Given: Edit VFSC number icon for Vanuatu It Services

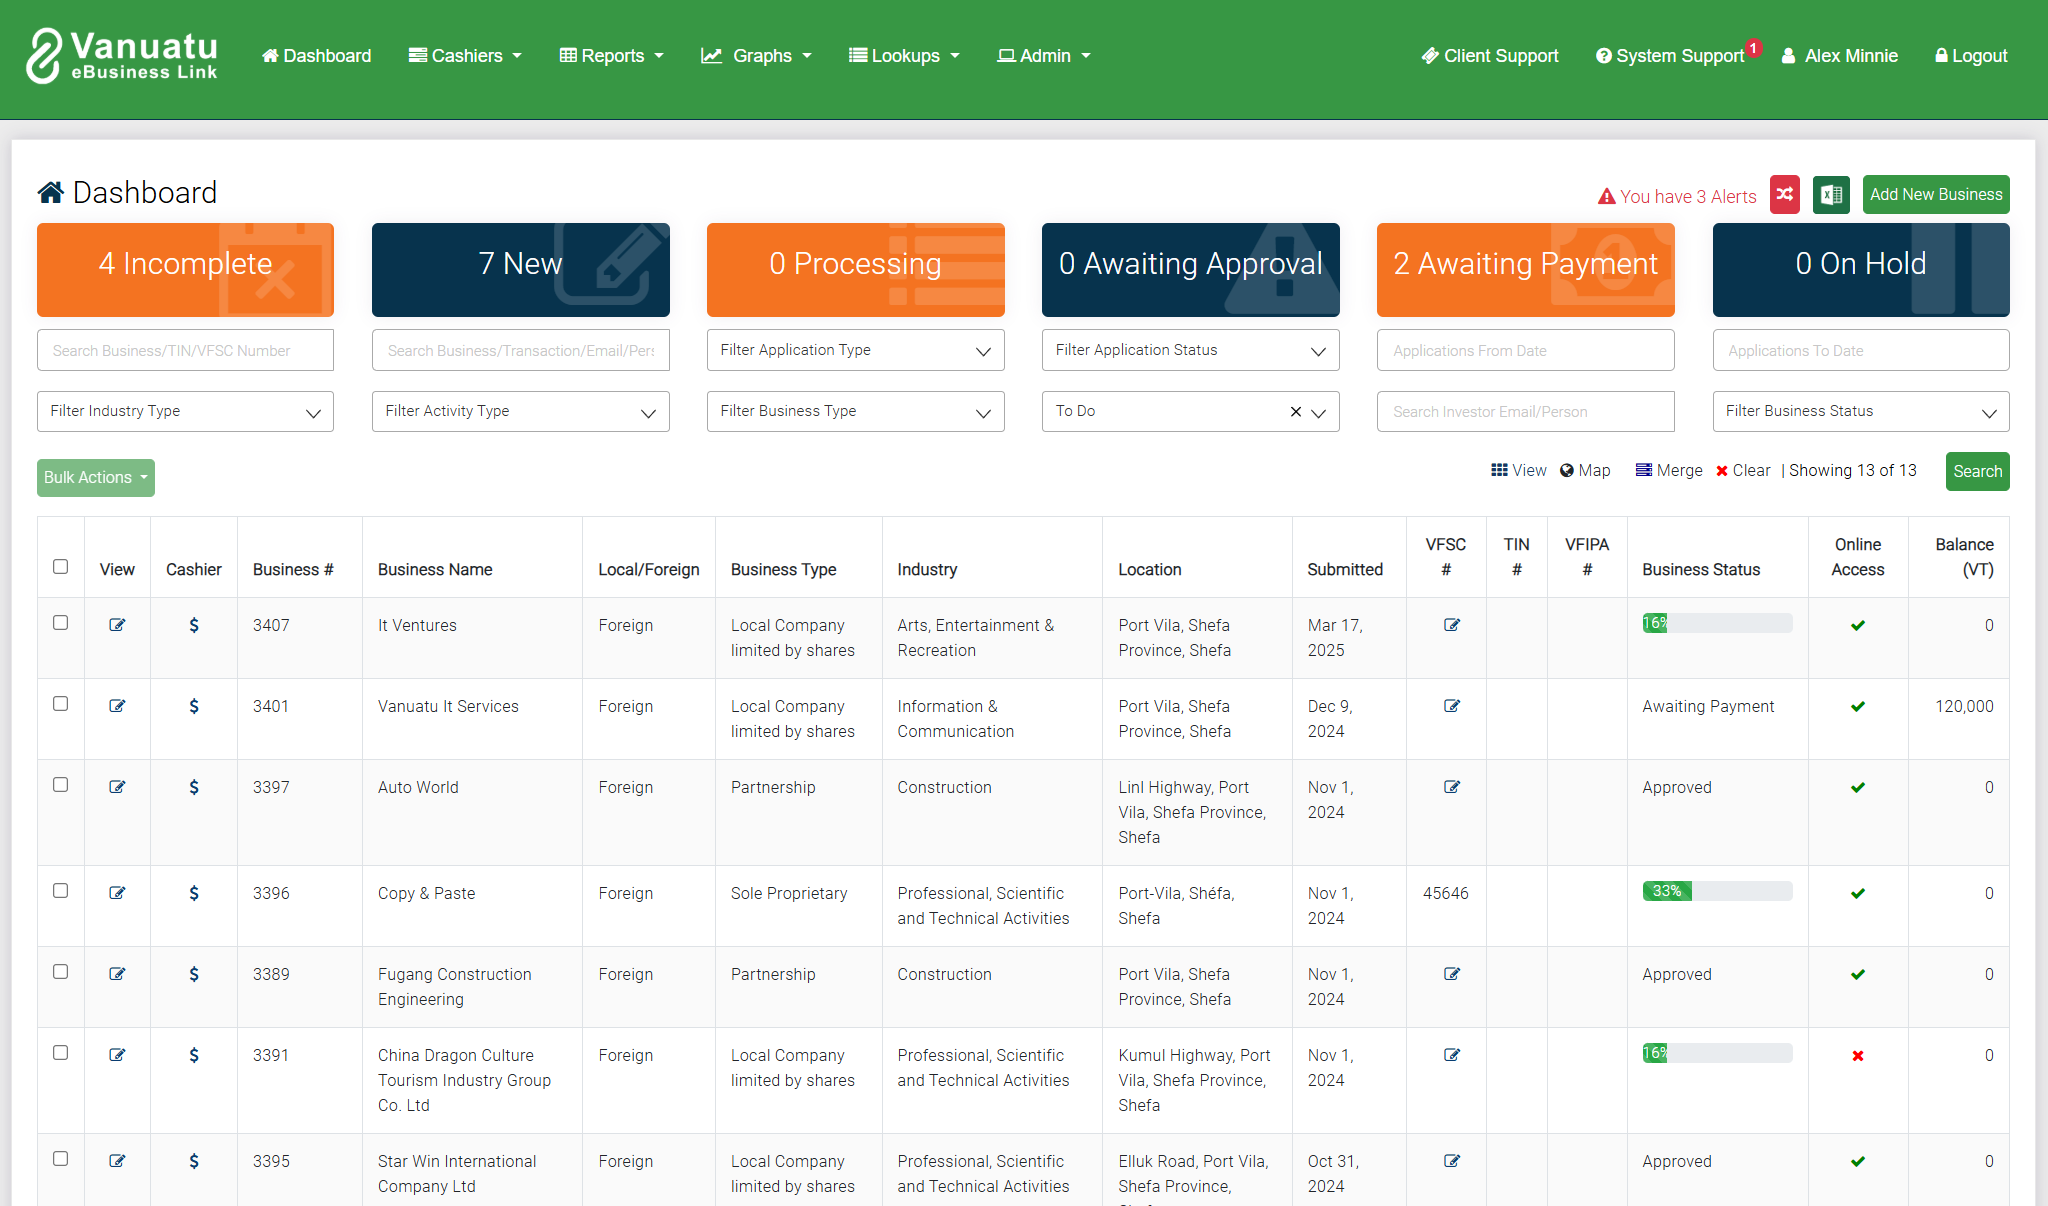Looking at the screenshot, I should point(1452,706).
